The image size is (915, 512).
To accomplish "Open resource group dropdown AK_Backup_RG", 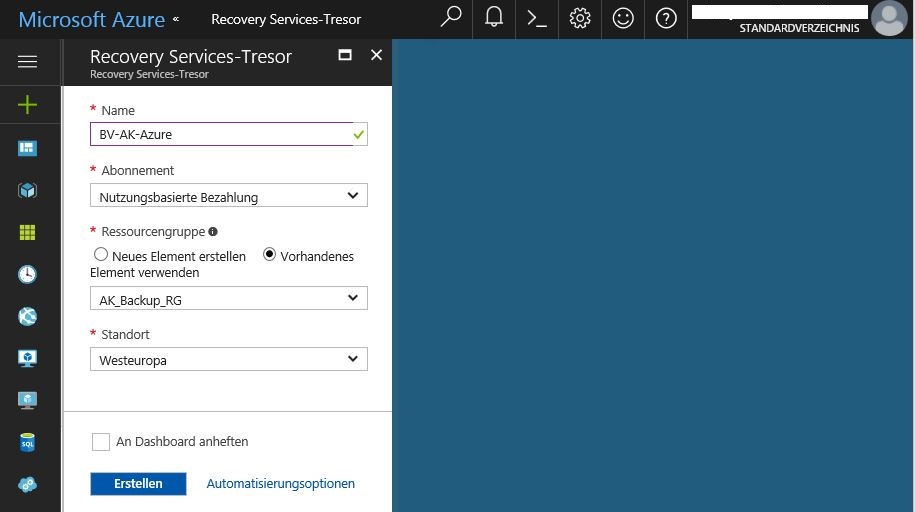I will click(229, 298).
